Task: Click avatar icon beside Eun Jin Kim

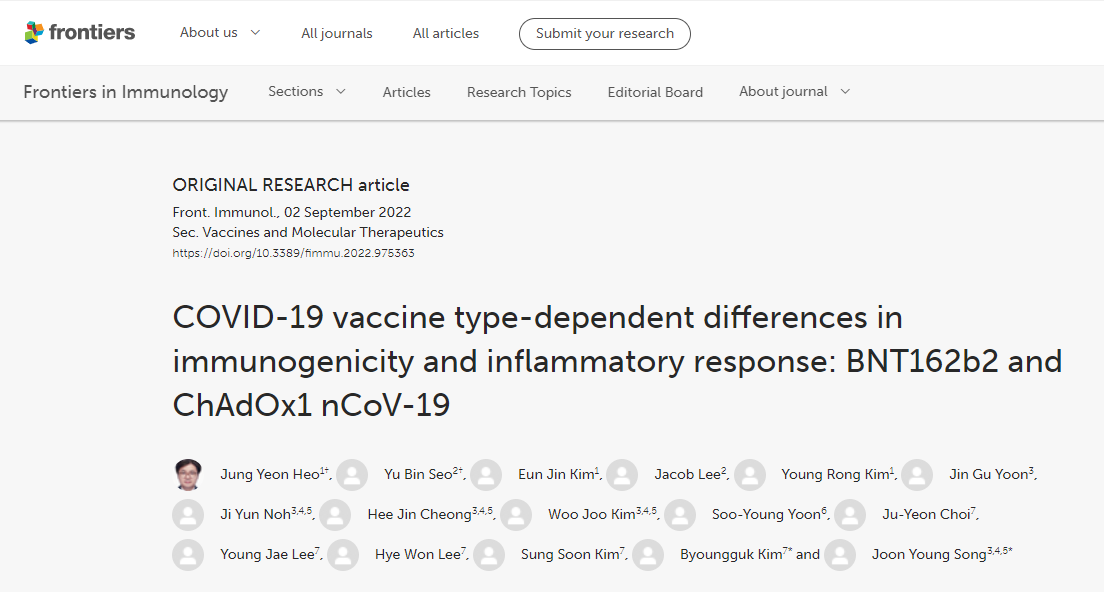Action: [486, 475]
